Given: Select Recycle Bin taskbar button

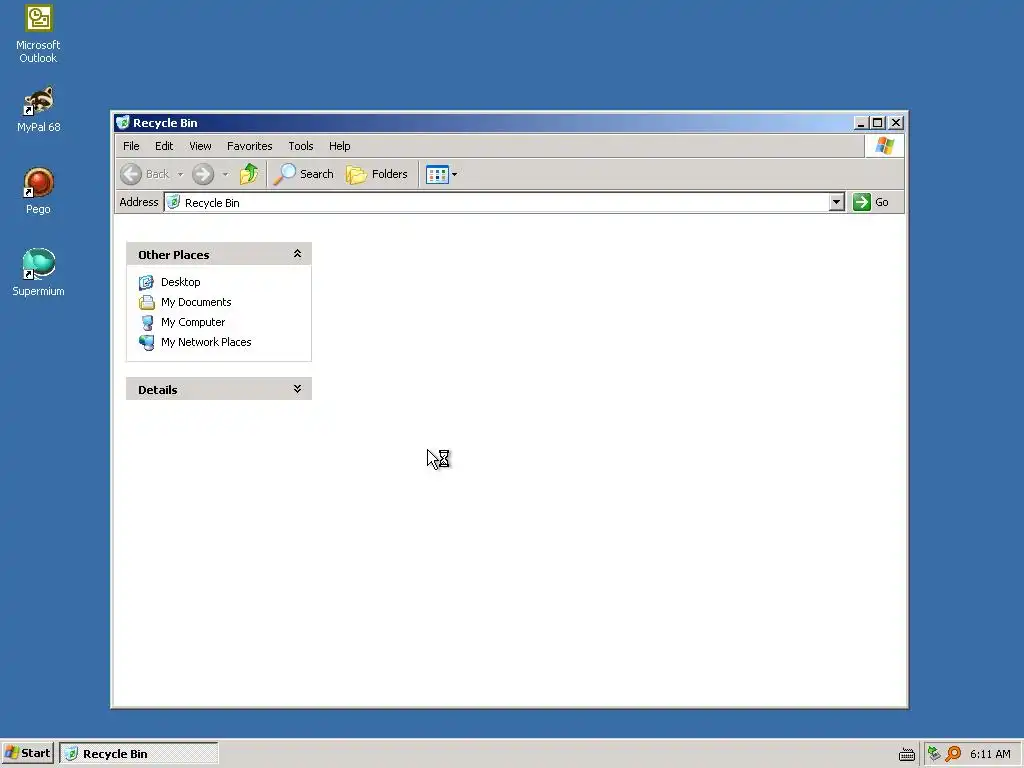Looking at the screenshot, I should [138, 754].
